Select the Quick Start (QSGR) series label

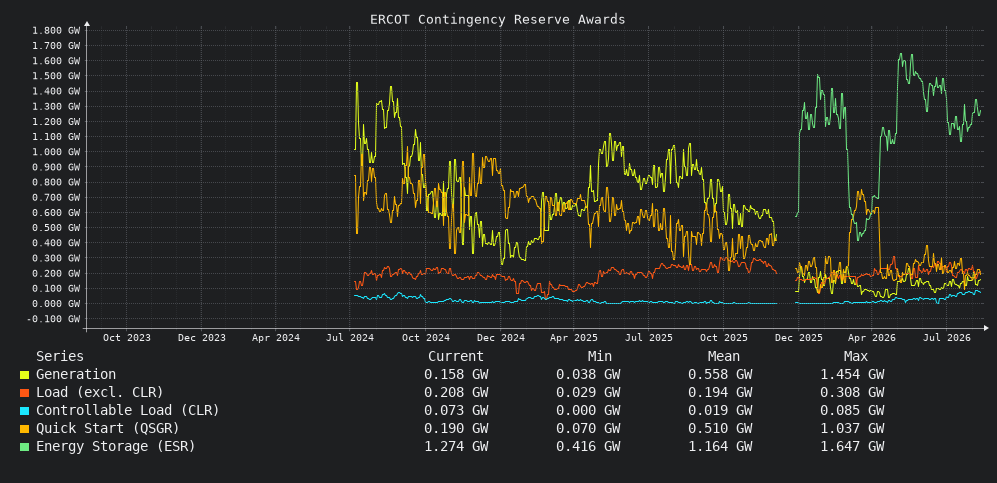tap(107, 428)
